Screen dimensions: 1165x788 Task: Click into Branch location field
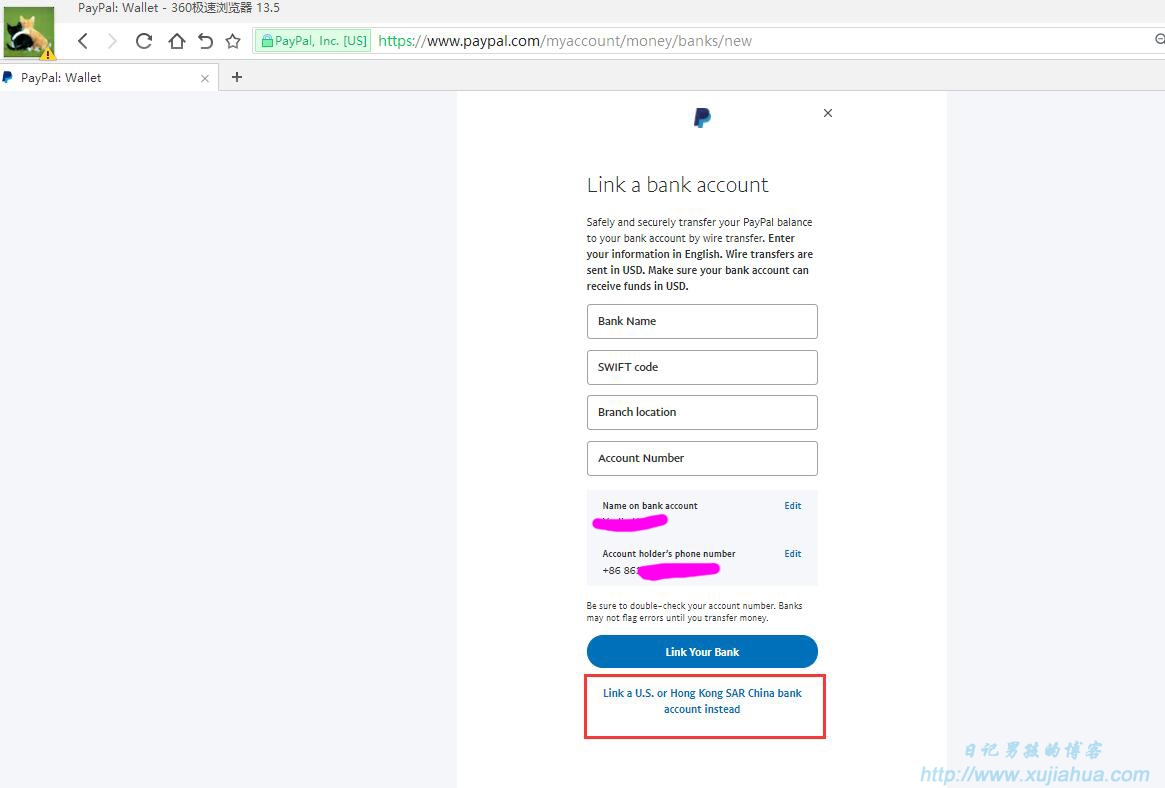click(702, 412)
